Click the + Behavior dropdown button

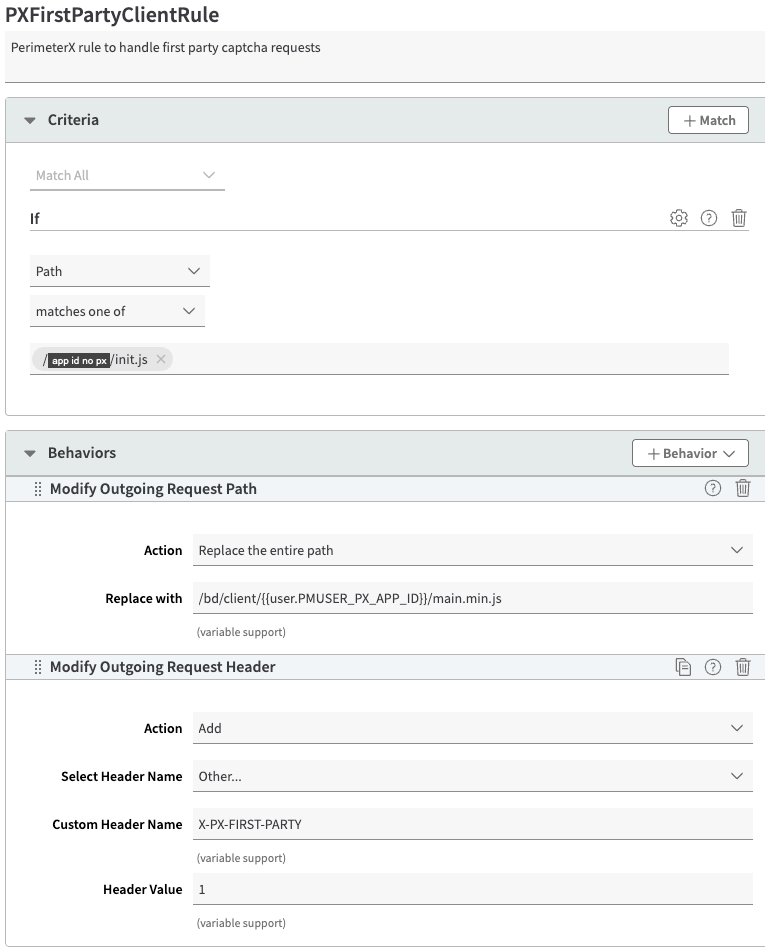[690, 453]
